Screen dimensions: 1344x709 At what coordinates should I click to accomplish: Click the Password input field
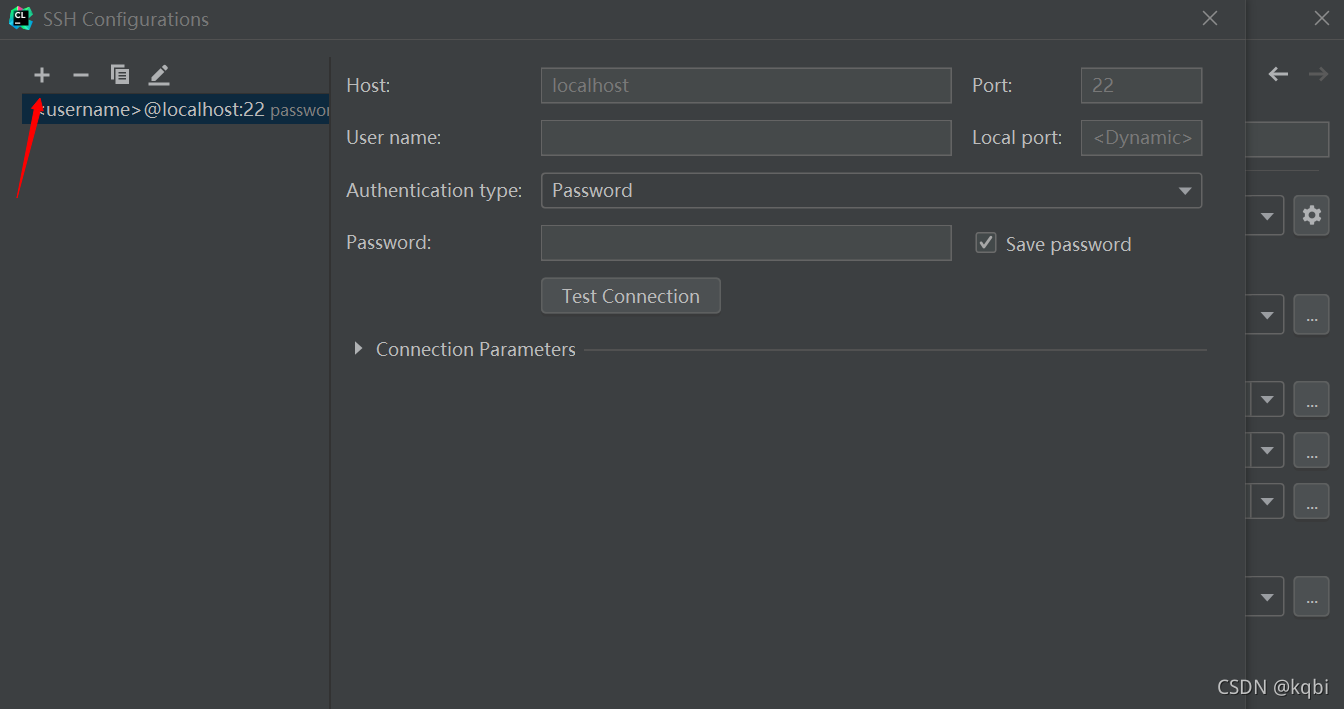tap(745, 243)
